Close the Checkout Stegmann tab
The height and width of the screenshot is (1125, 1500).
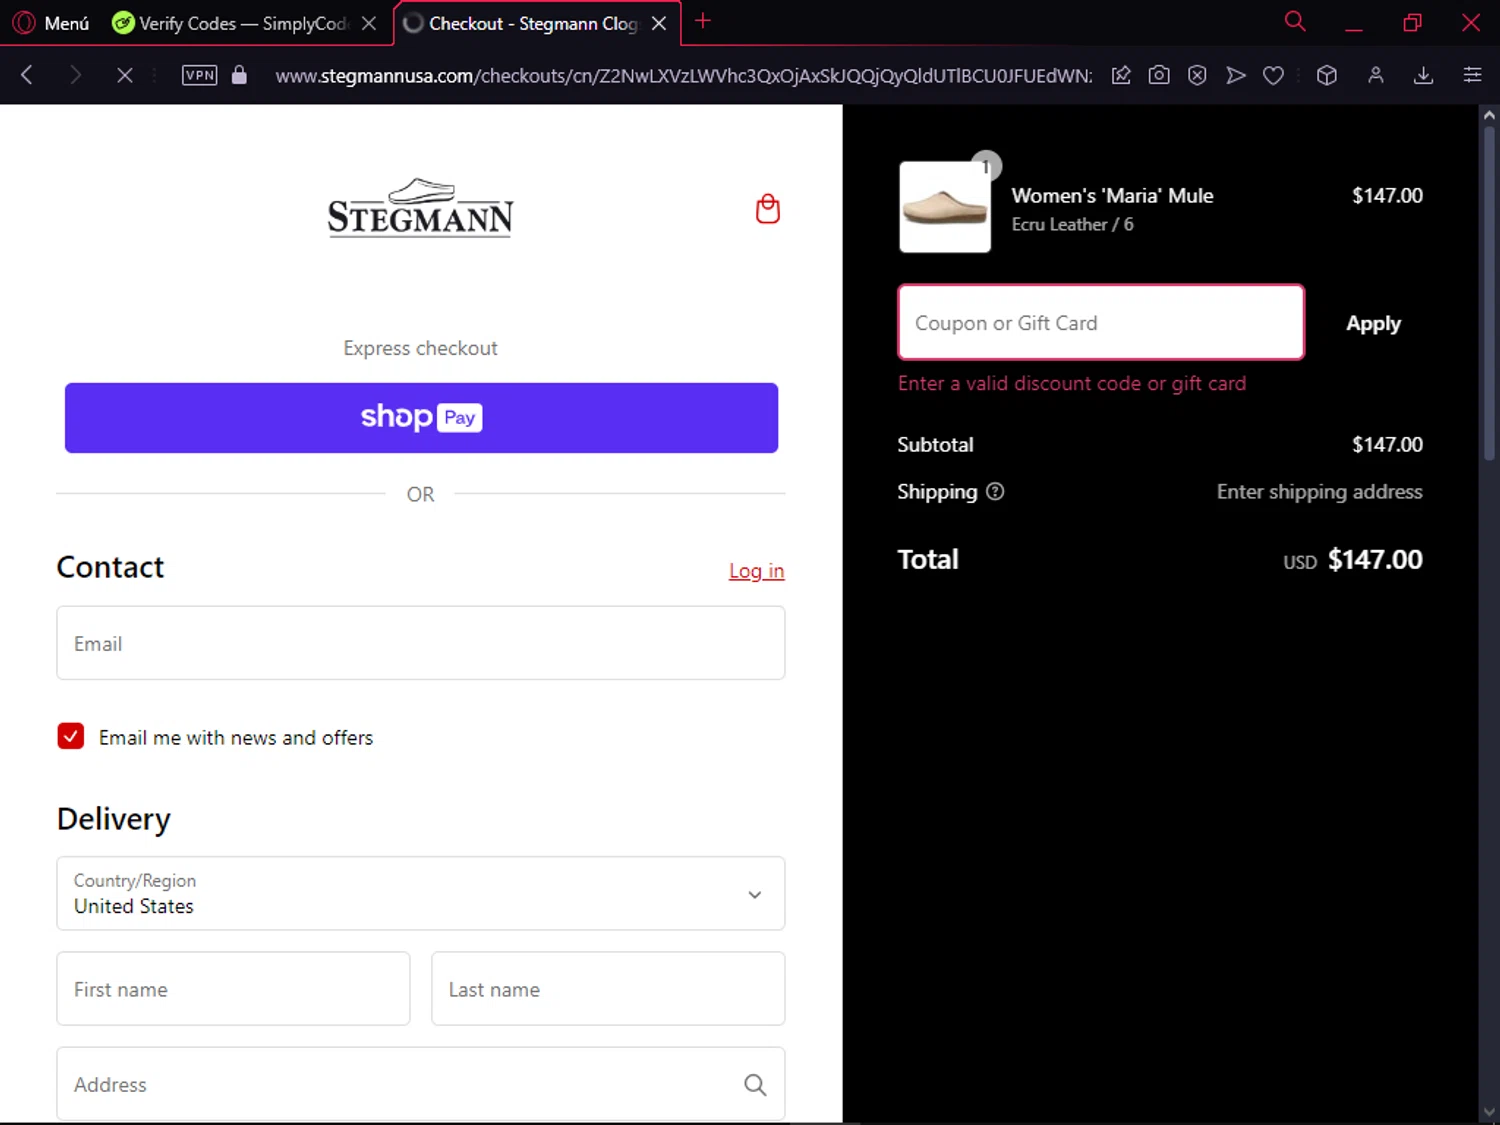point(659,23)
